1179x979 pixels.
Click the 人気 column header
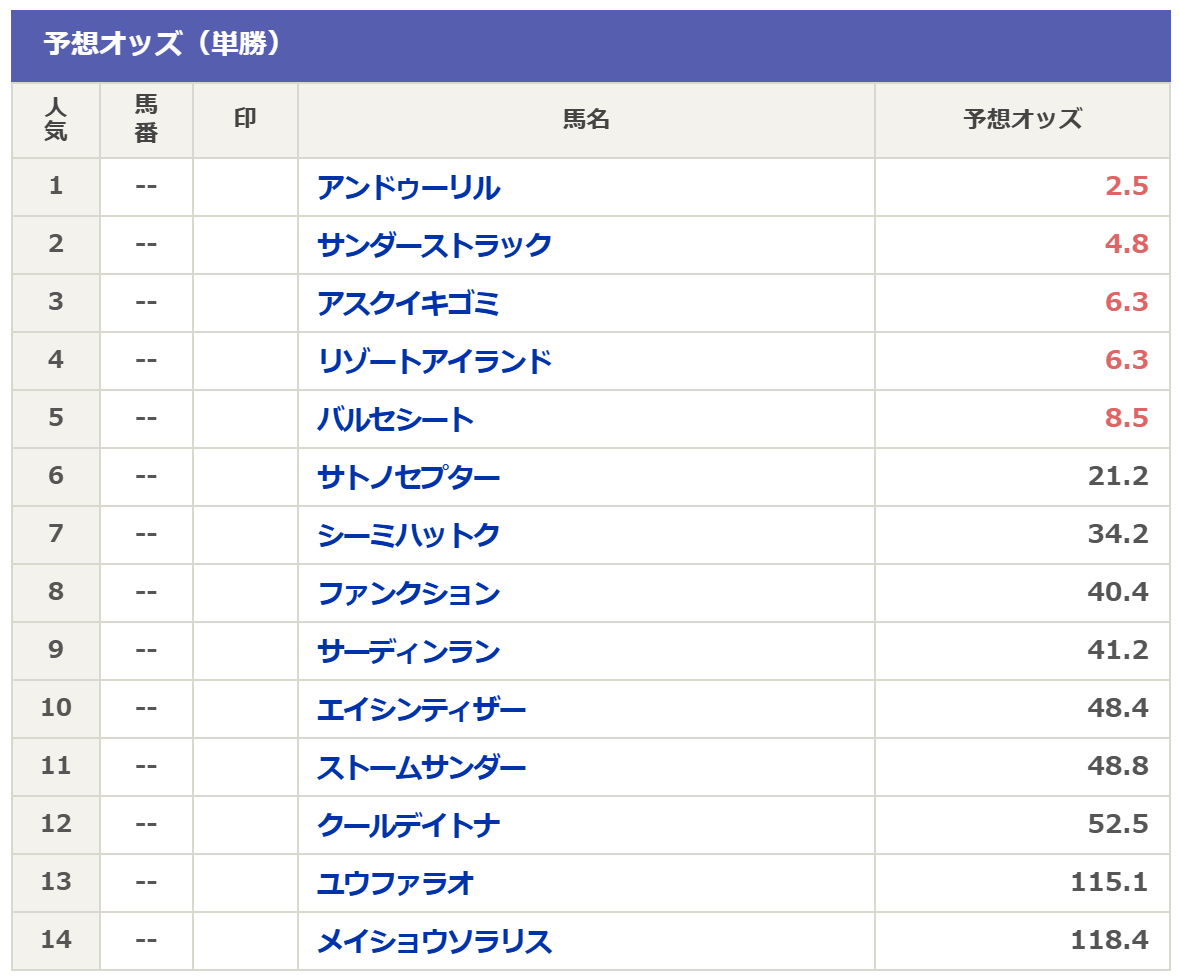point(56,119)
